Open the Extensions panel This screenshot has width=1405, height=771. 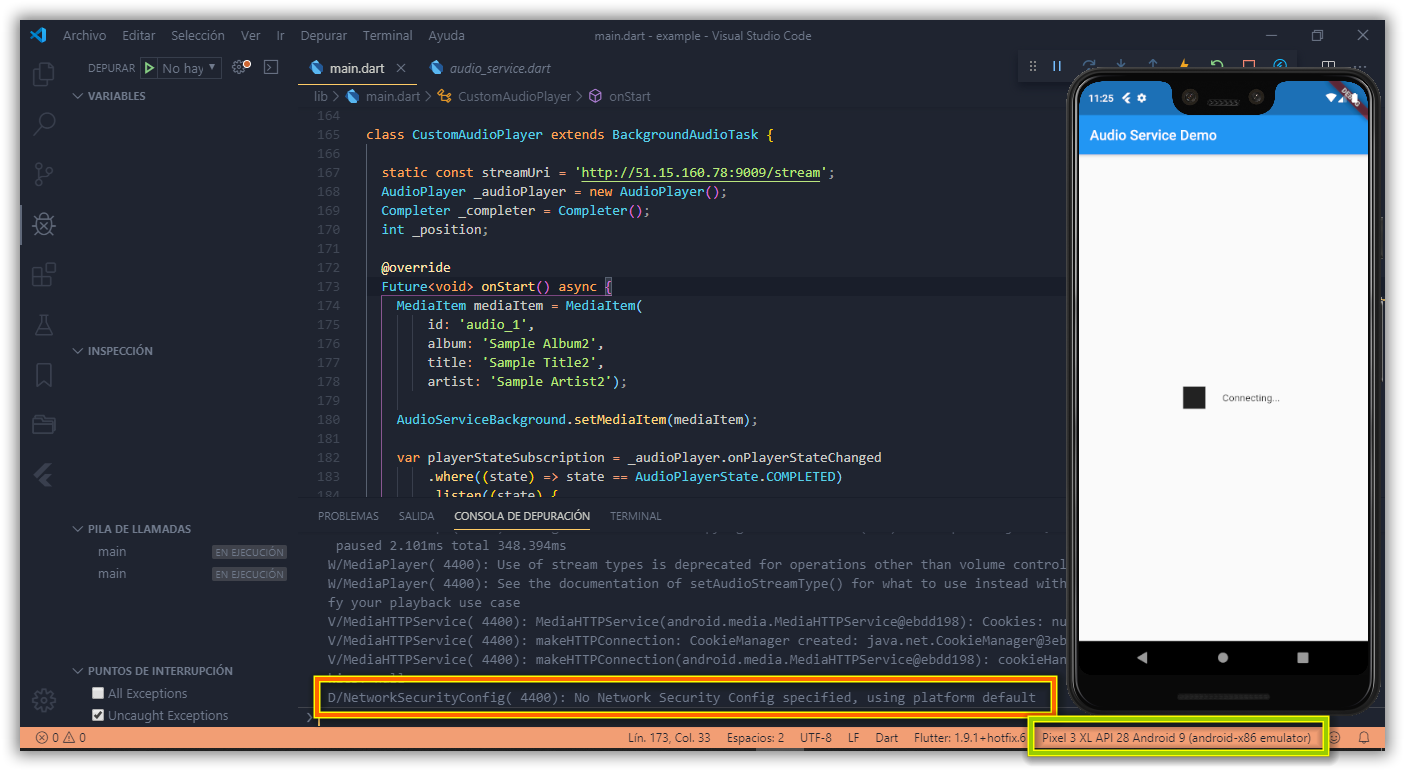(x=43, y=274)
